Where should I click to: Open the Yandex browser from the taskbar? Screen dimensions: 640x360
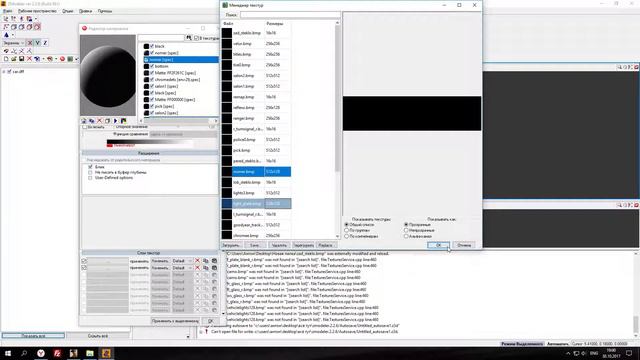tap(41, 353)
